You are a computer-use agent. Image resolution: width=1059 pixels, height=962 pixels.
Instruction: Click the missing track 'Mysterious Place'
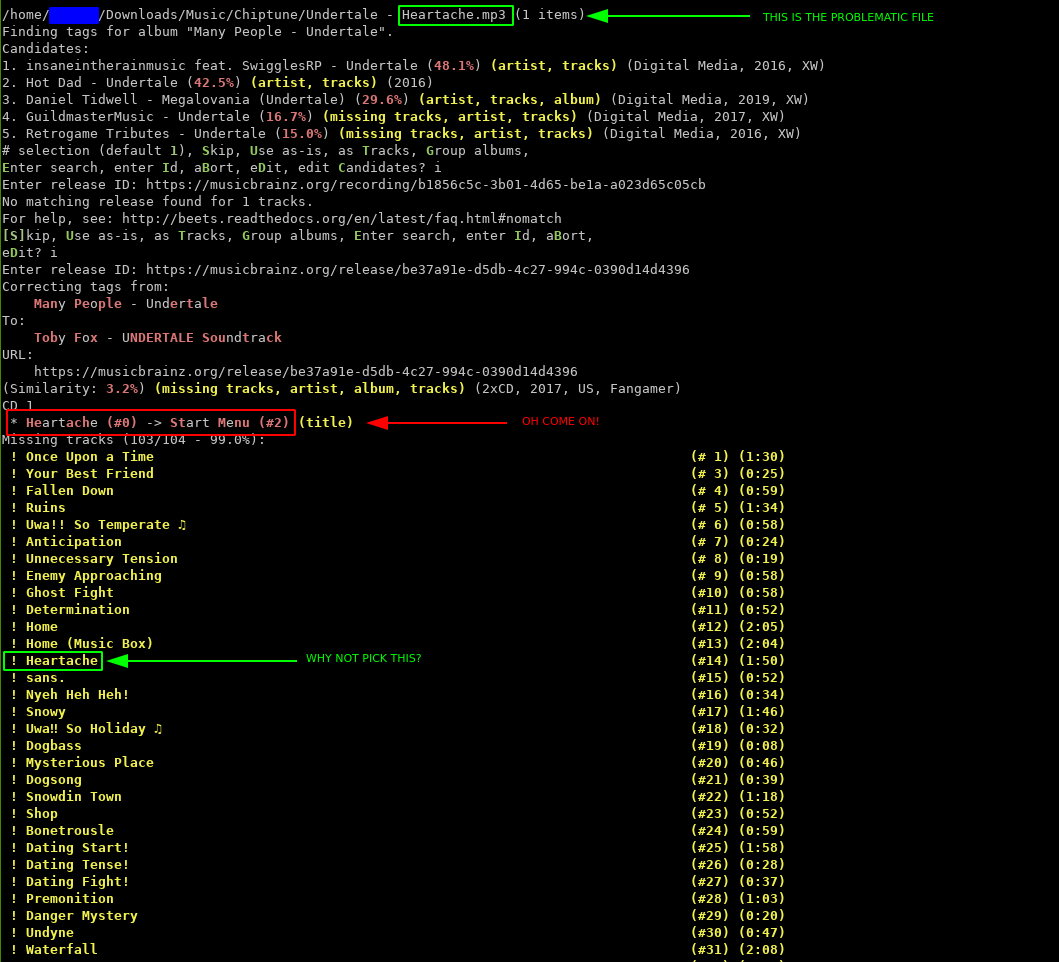click(90, 763)
